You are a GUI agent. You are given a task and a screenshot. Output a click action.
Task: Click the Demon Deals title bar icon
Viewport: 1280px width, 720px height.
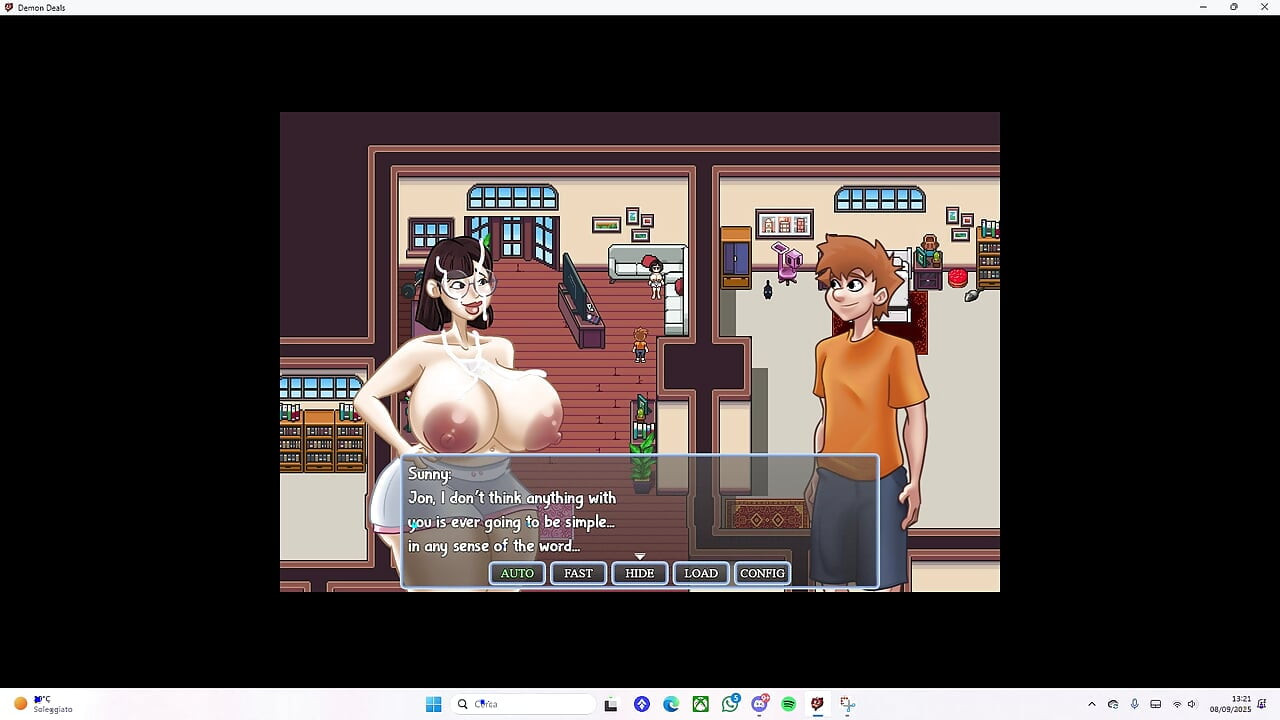9,7
